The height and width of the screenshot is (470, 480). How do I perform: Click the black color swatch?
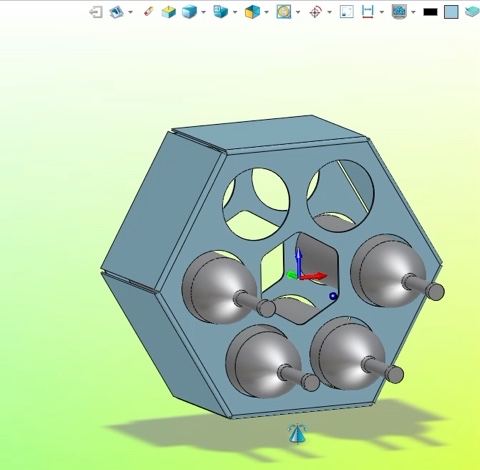[430, 12]
